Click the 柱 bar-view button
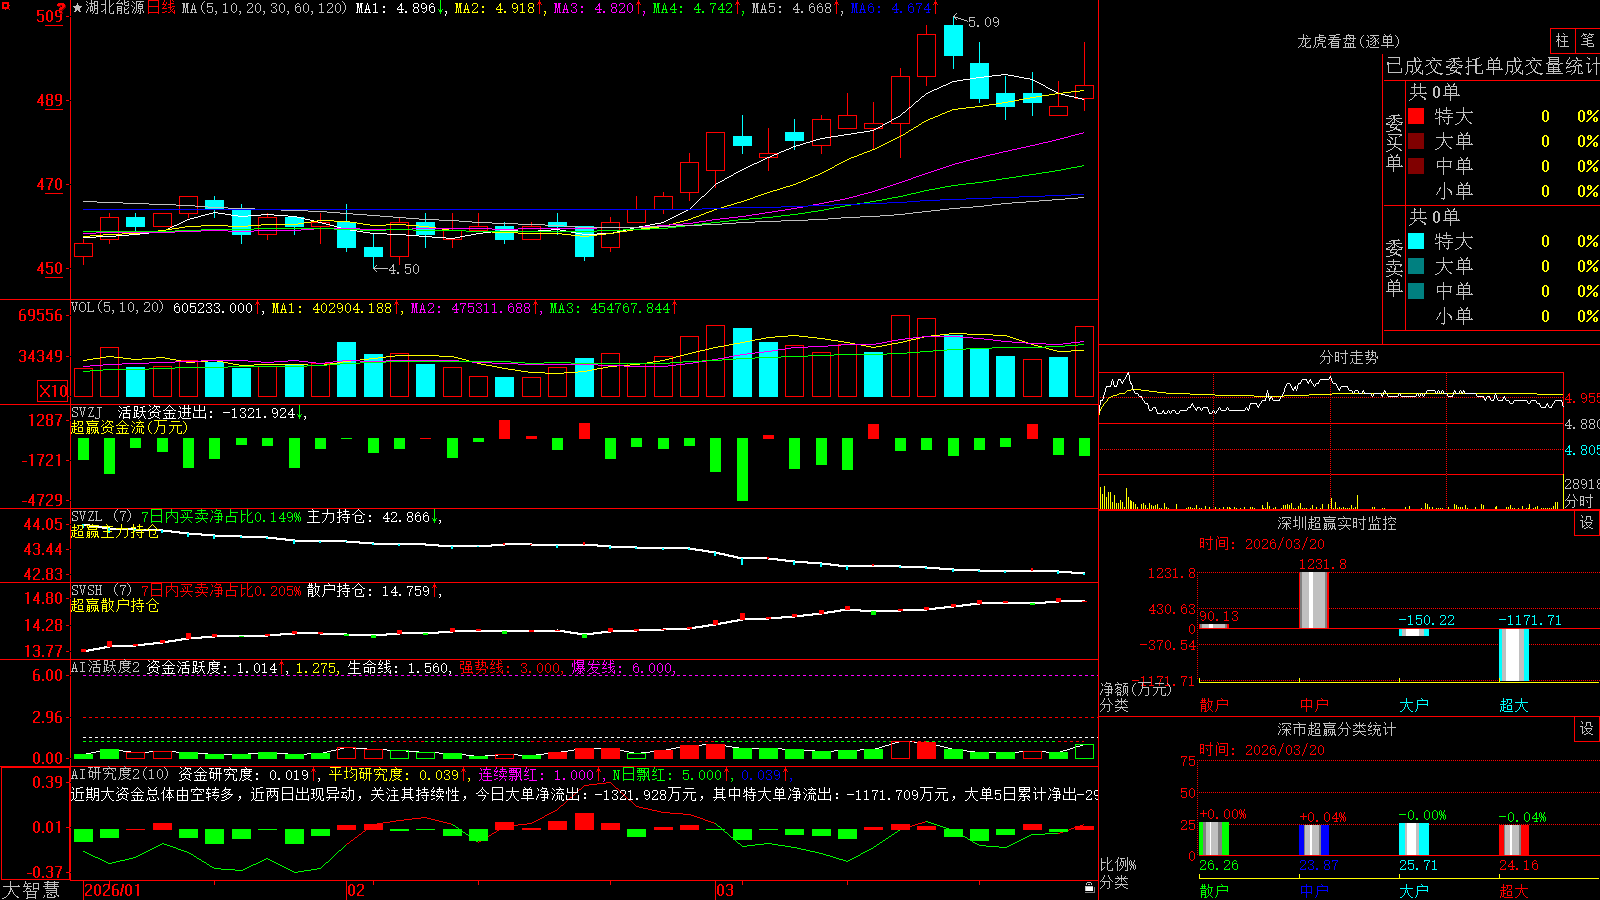 1562,40
